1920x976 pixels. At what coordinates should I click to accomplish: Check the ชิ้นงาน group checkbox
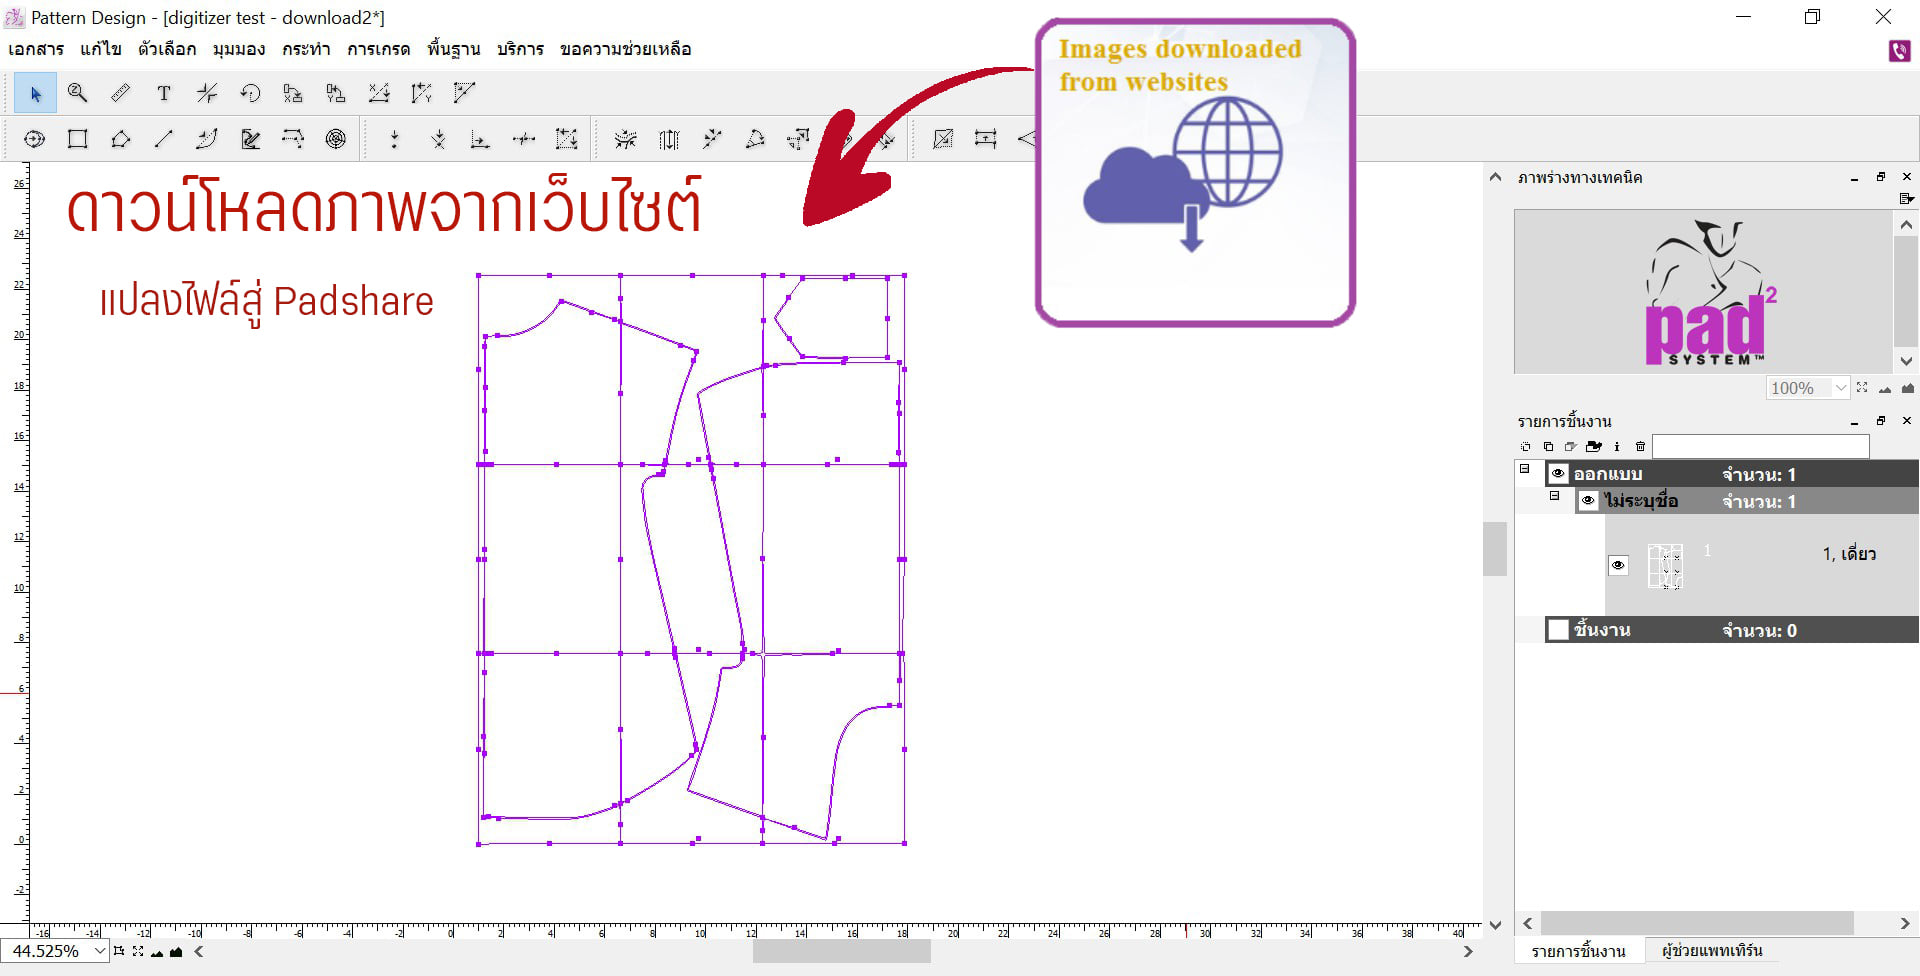(x=1558, y=630)
